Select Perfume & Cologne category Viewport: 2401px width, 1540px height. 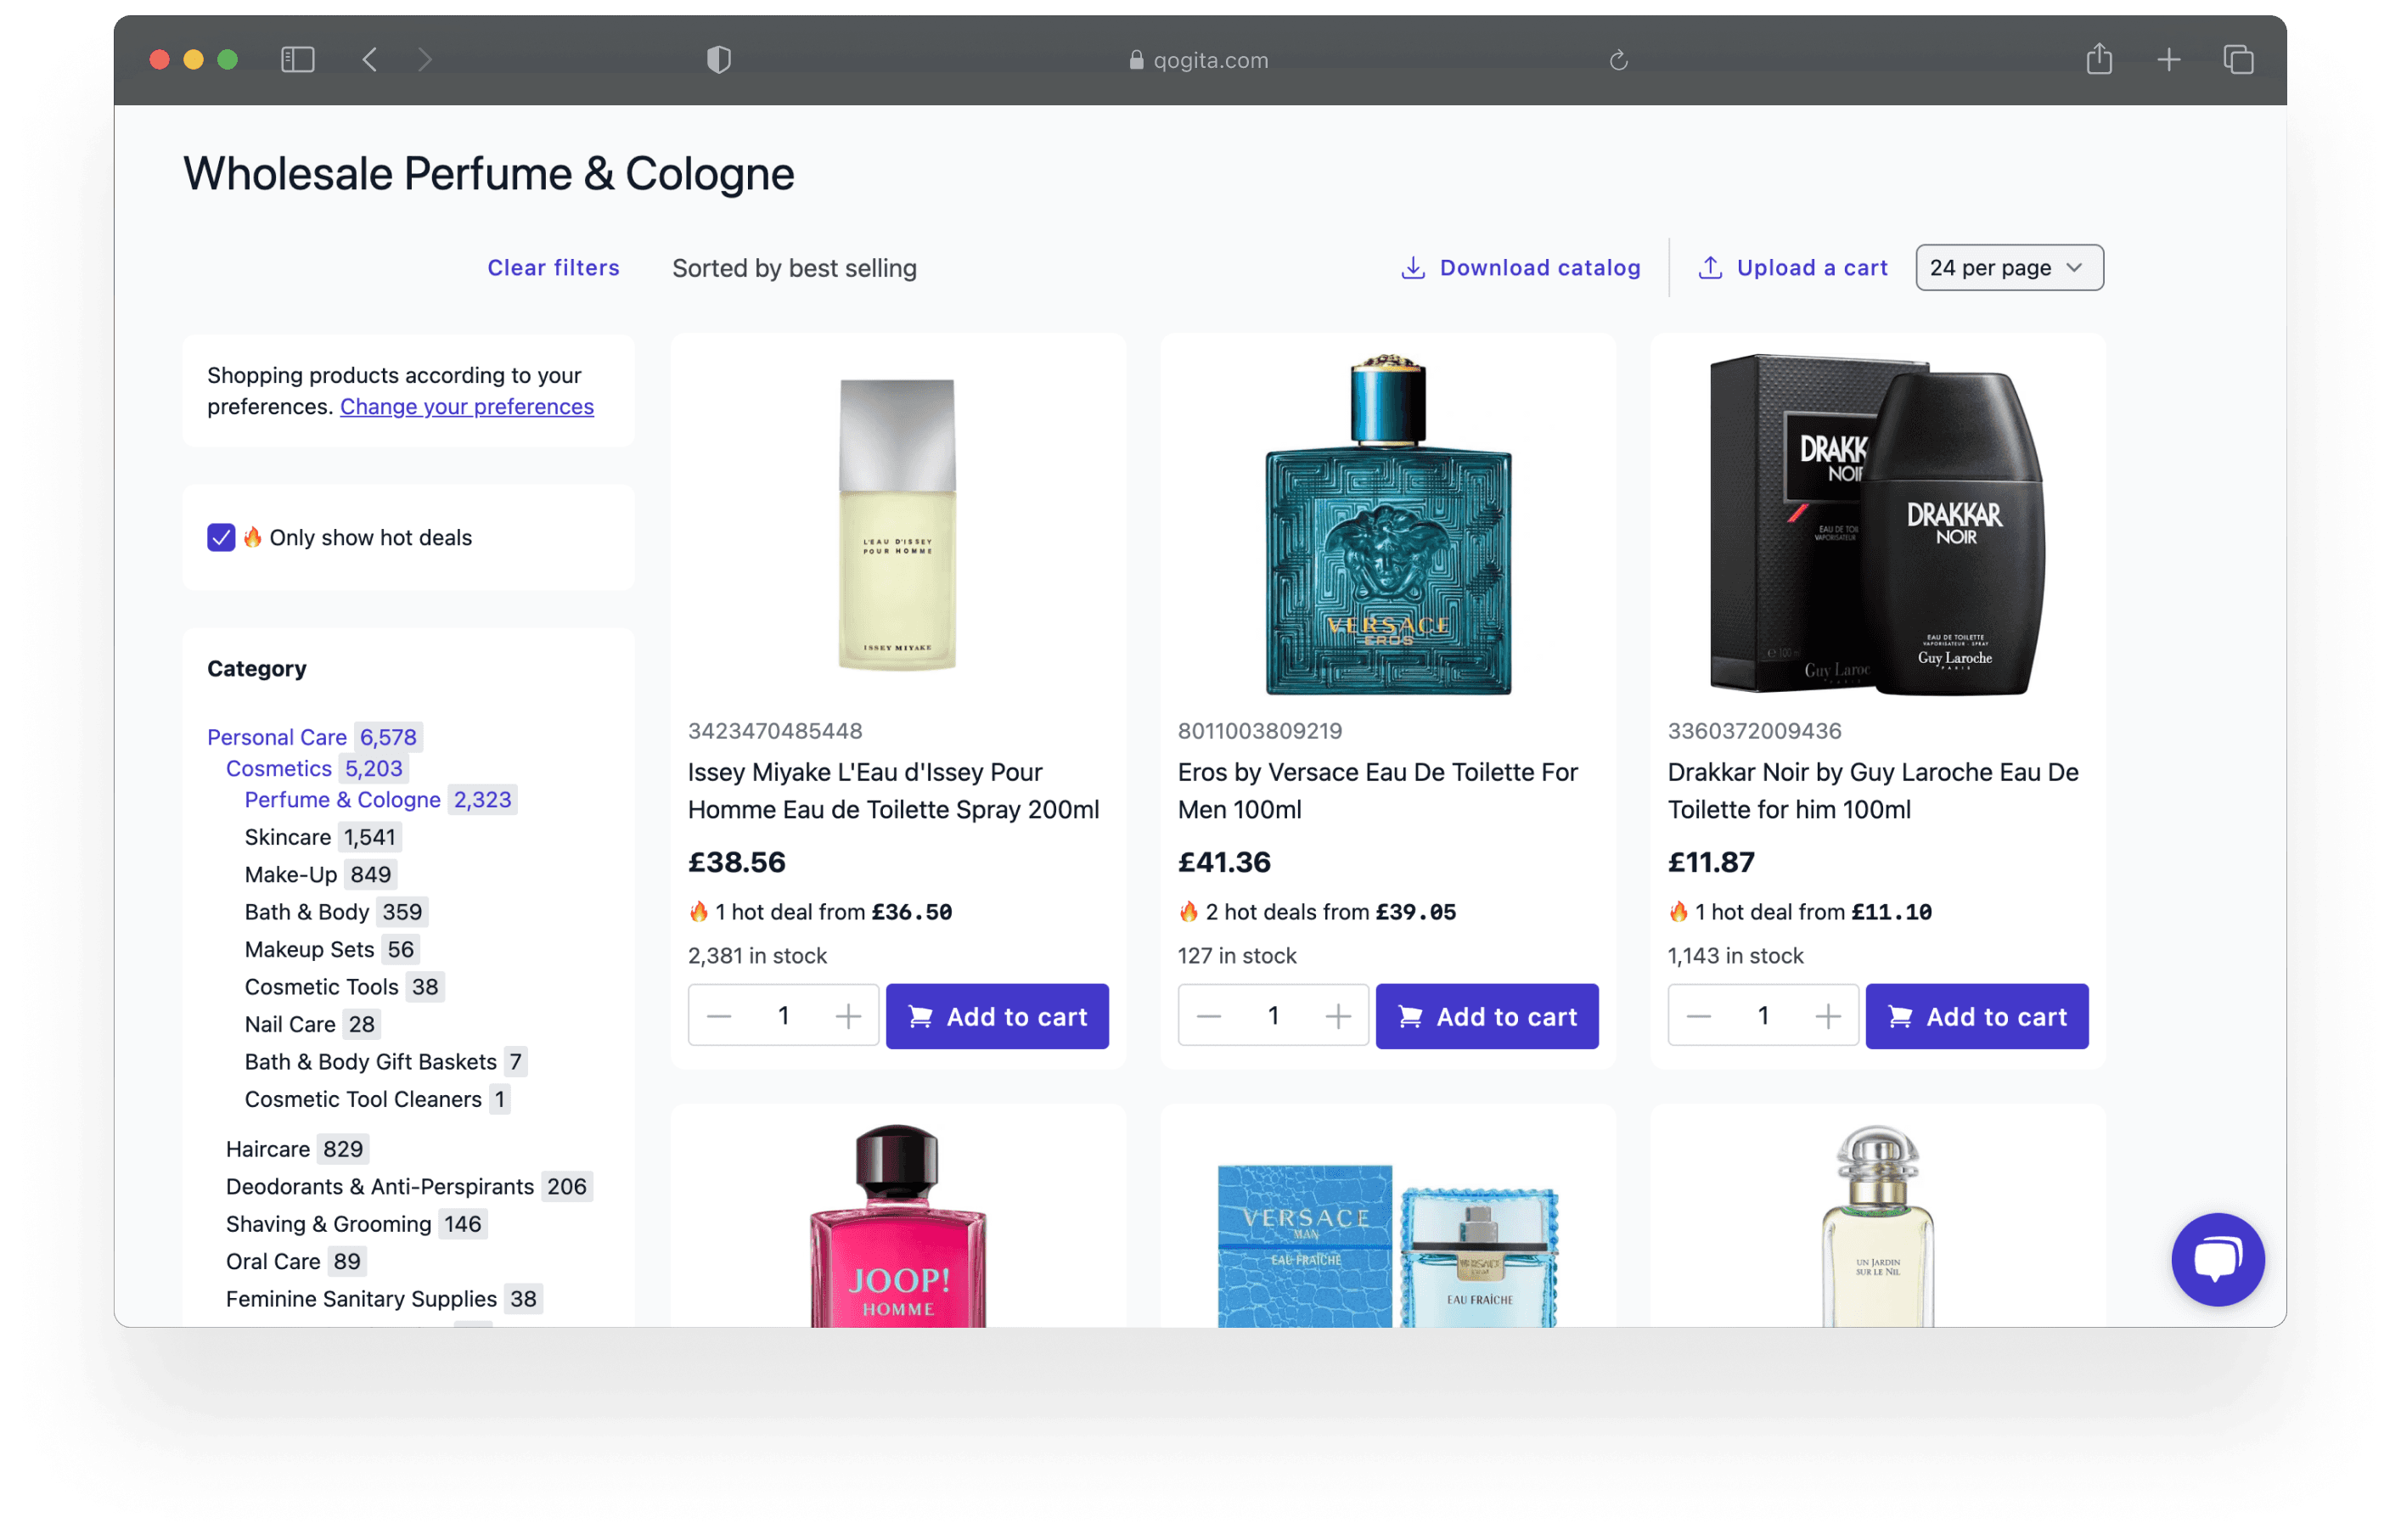click(x=343, y=799)
